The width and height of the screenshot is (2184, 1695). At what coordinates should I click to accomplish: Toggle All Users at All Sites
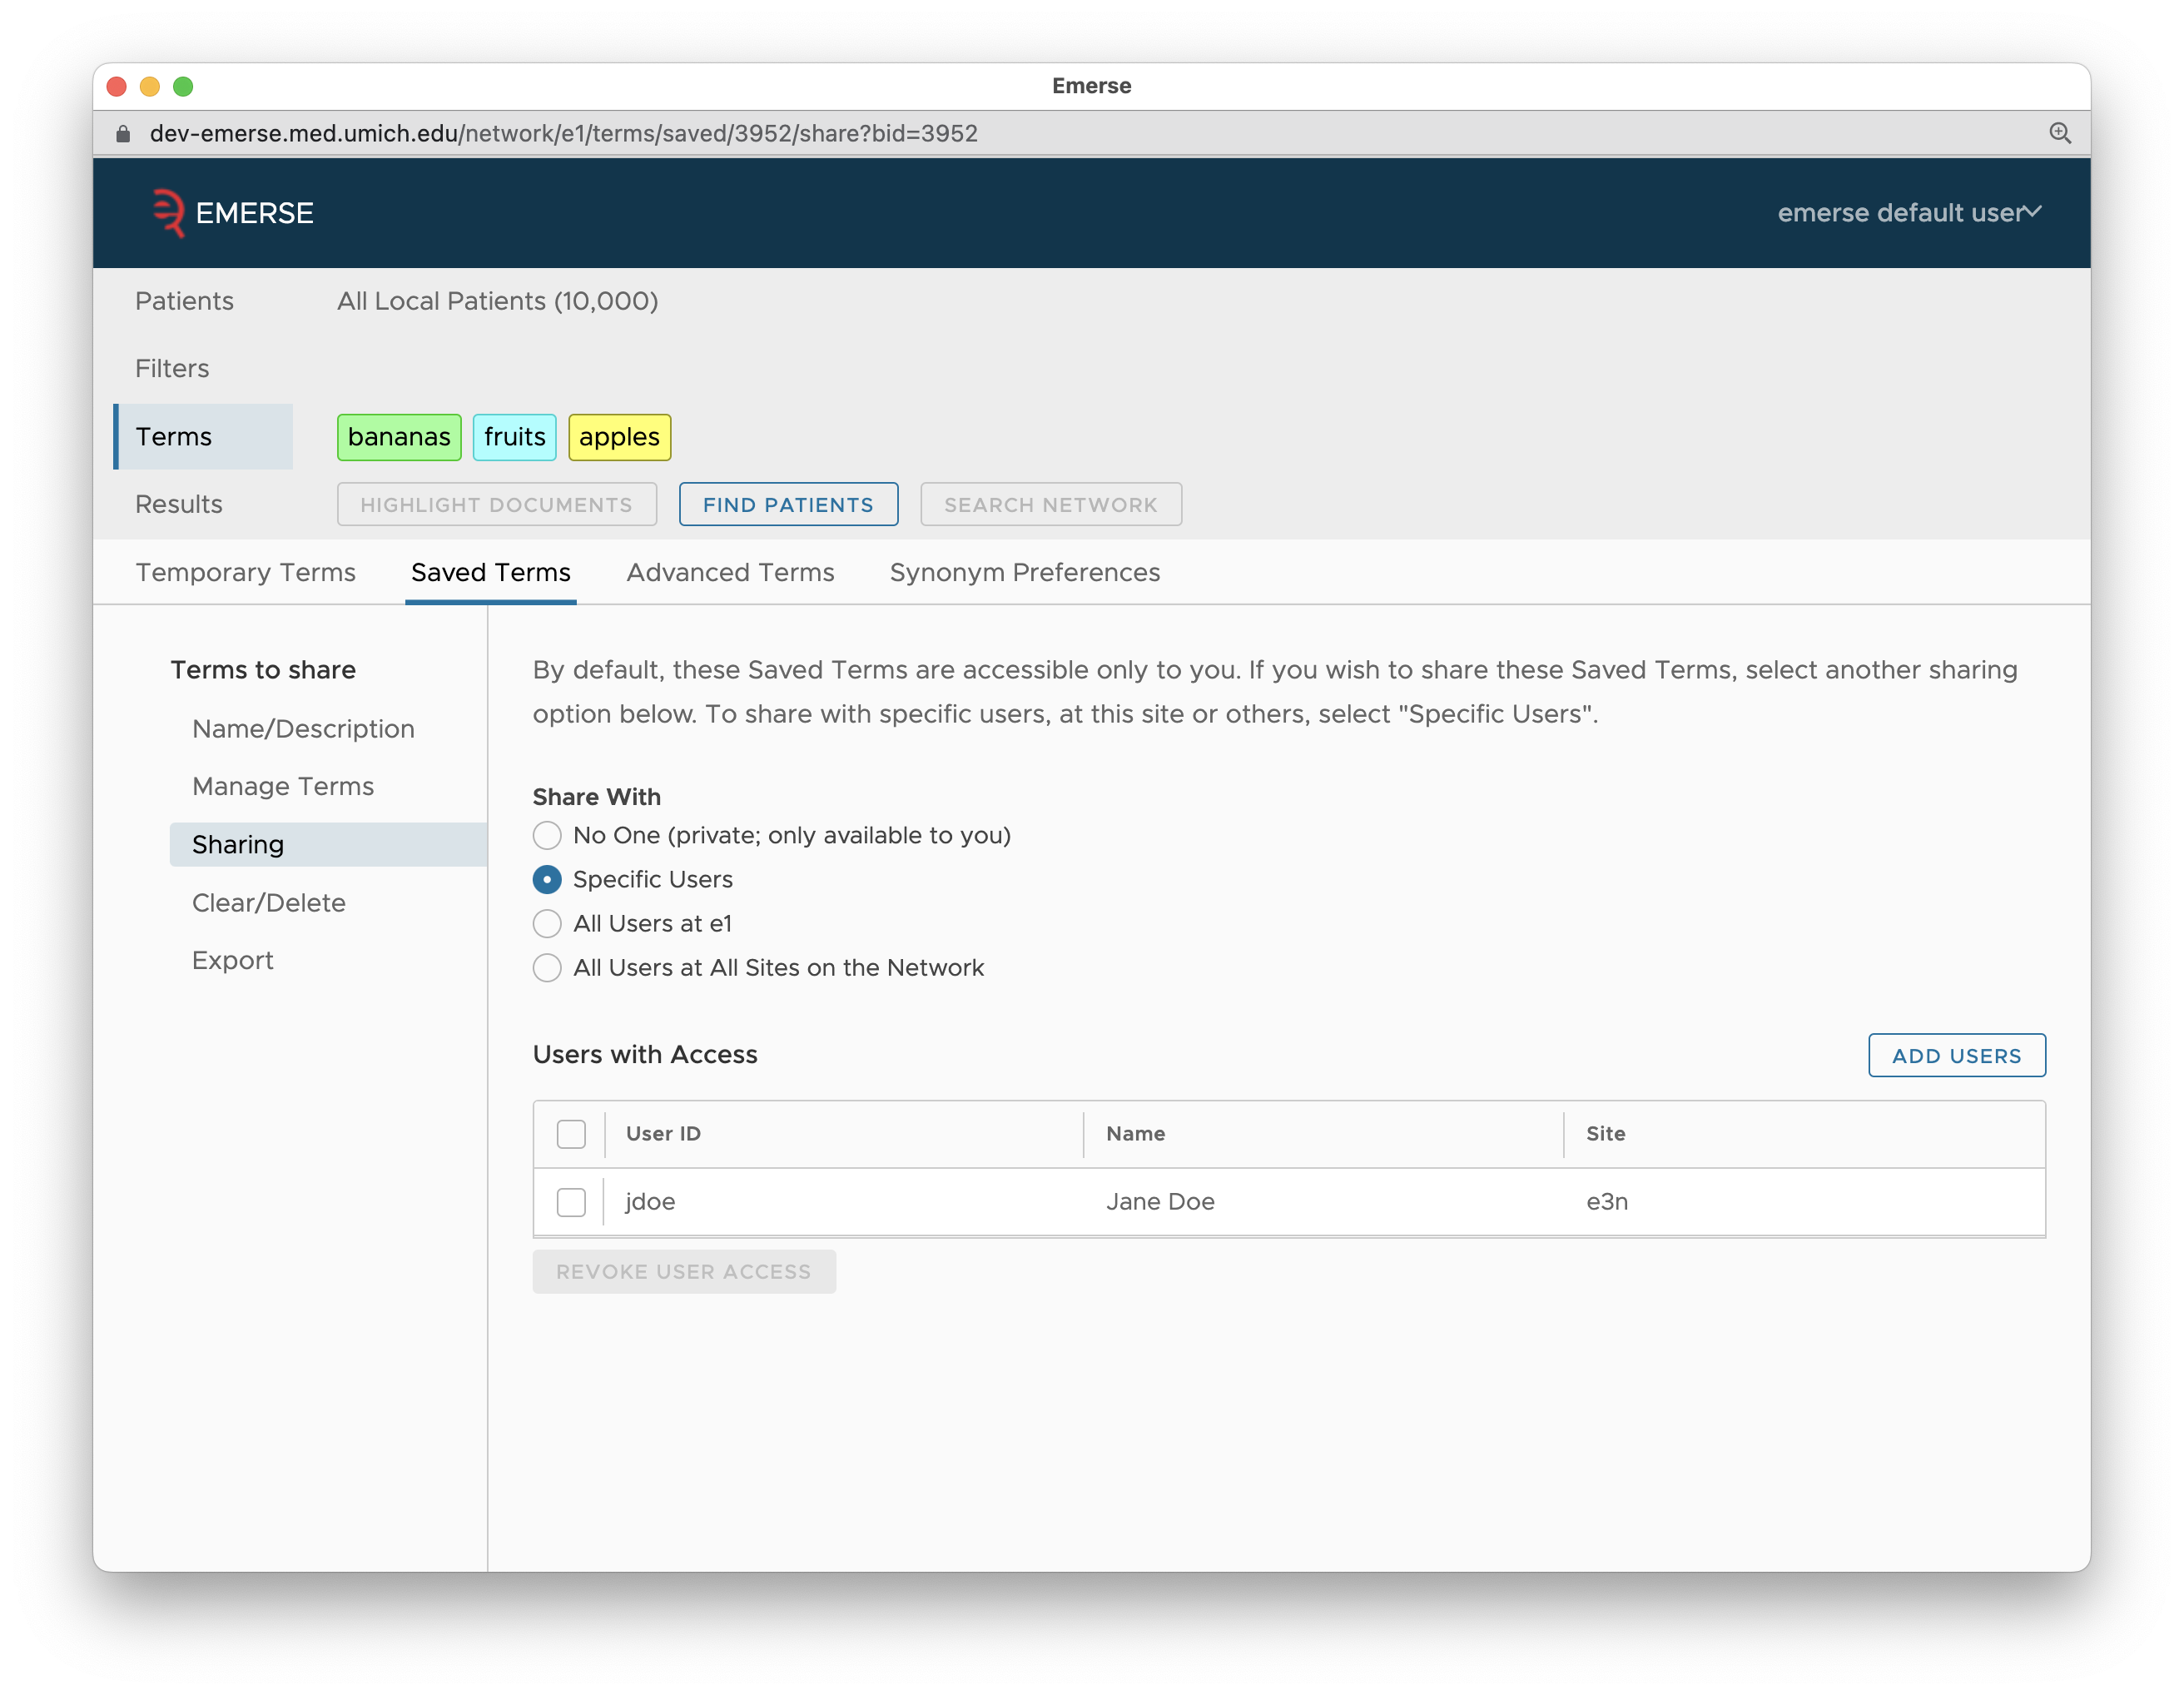coord(548,967)
